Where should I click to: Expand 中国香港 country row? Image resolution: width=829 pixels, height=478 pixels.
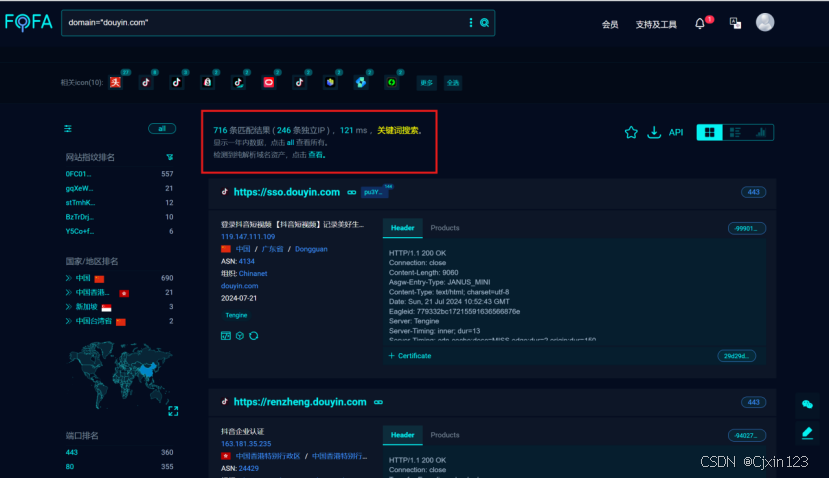pyautogui.click(x=68, y=292)
